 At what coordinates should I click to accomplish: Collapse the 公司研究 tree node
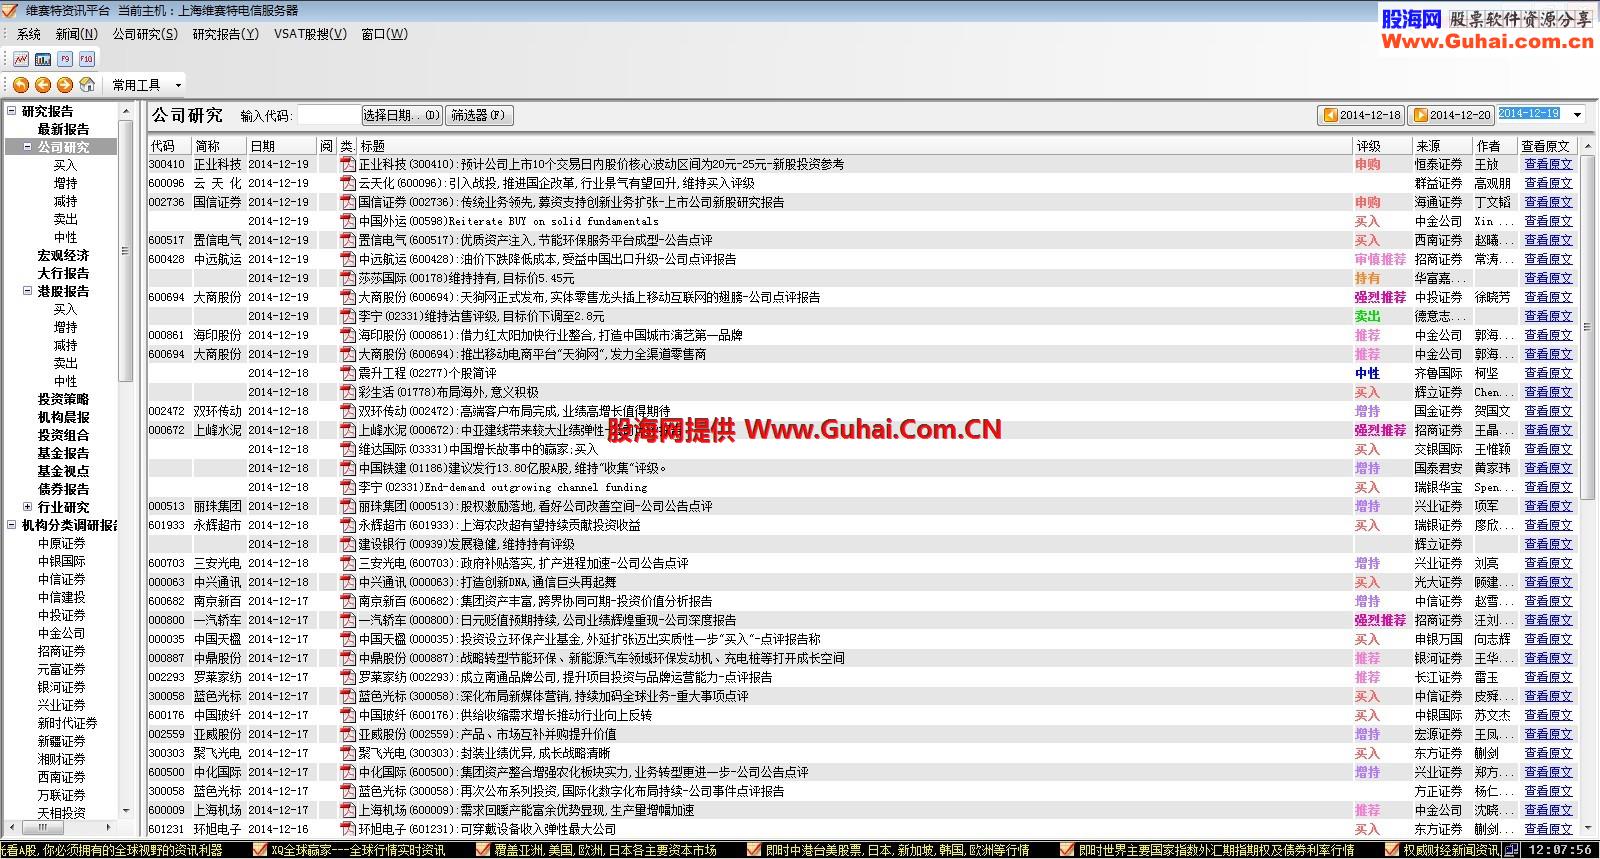[x=27, y=147]
